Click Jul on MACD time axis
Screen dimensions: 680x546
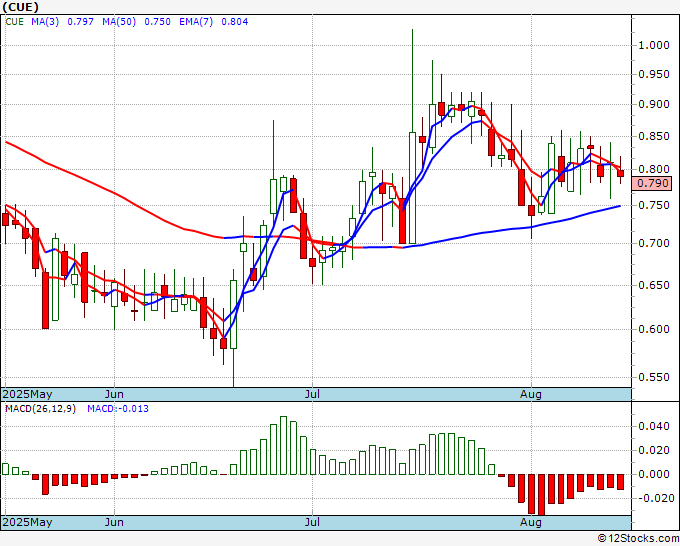(x=312, y=522)
